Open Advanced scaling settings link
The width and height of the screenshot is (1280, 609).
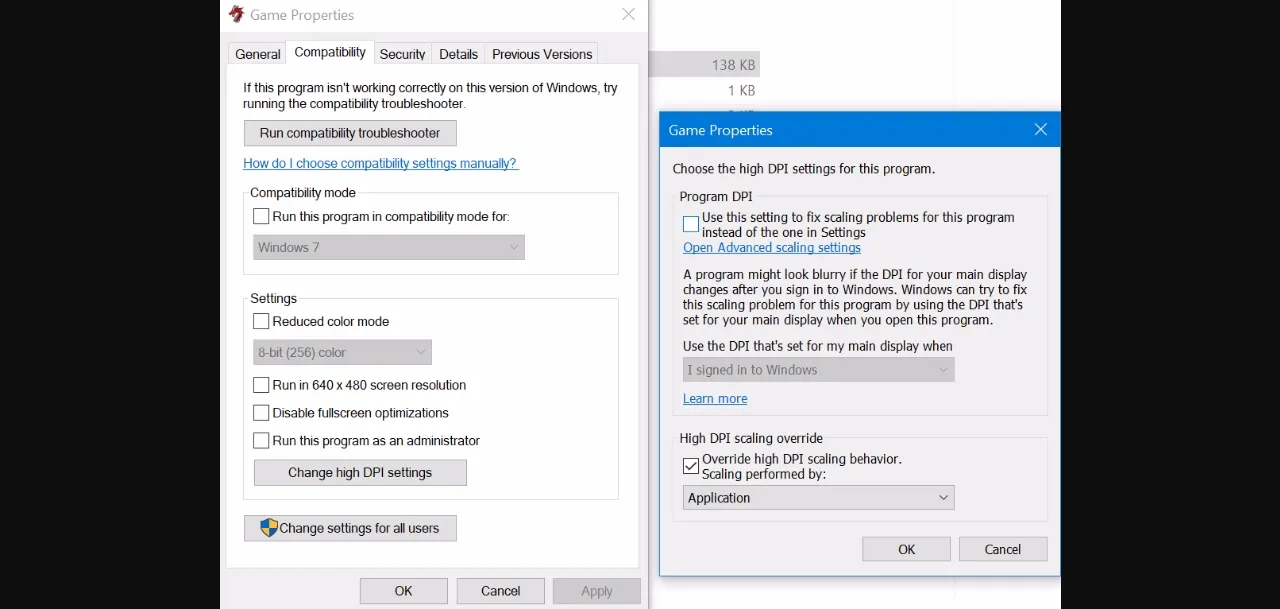[772, 248]
